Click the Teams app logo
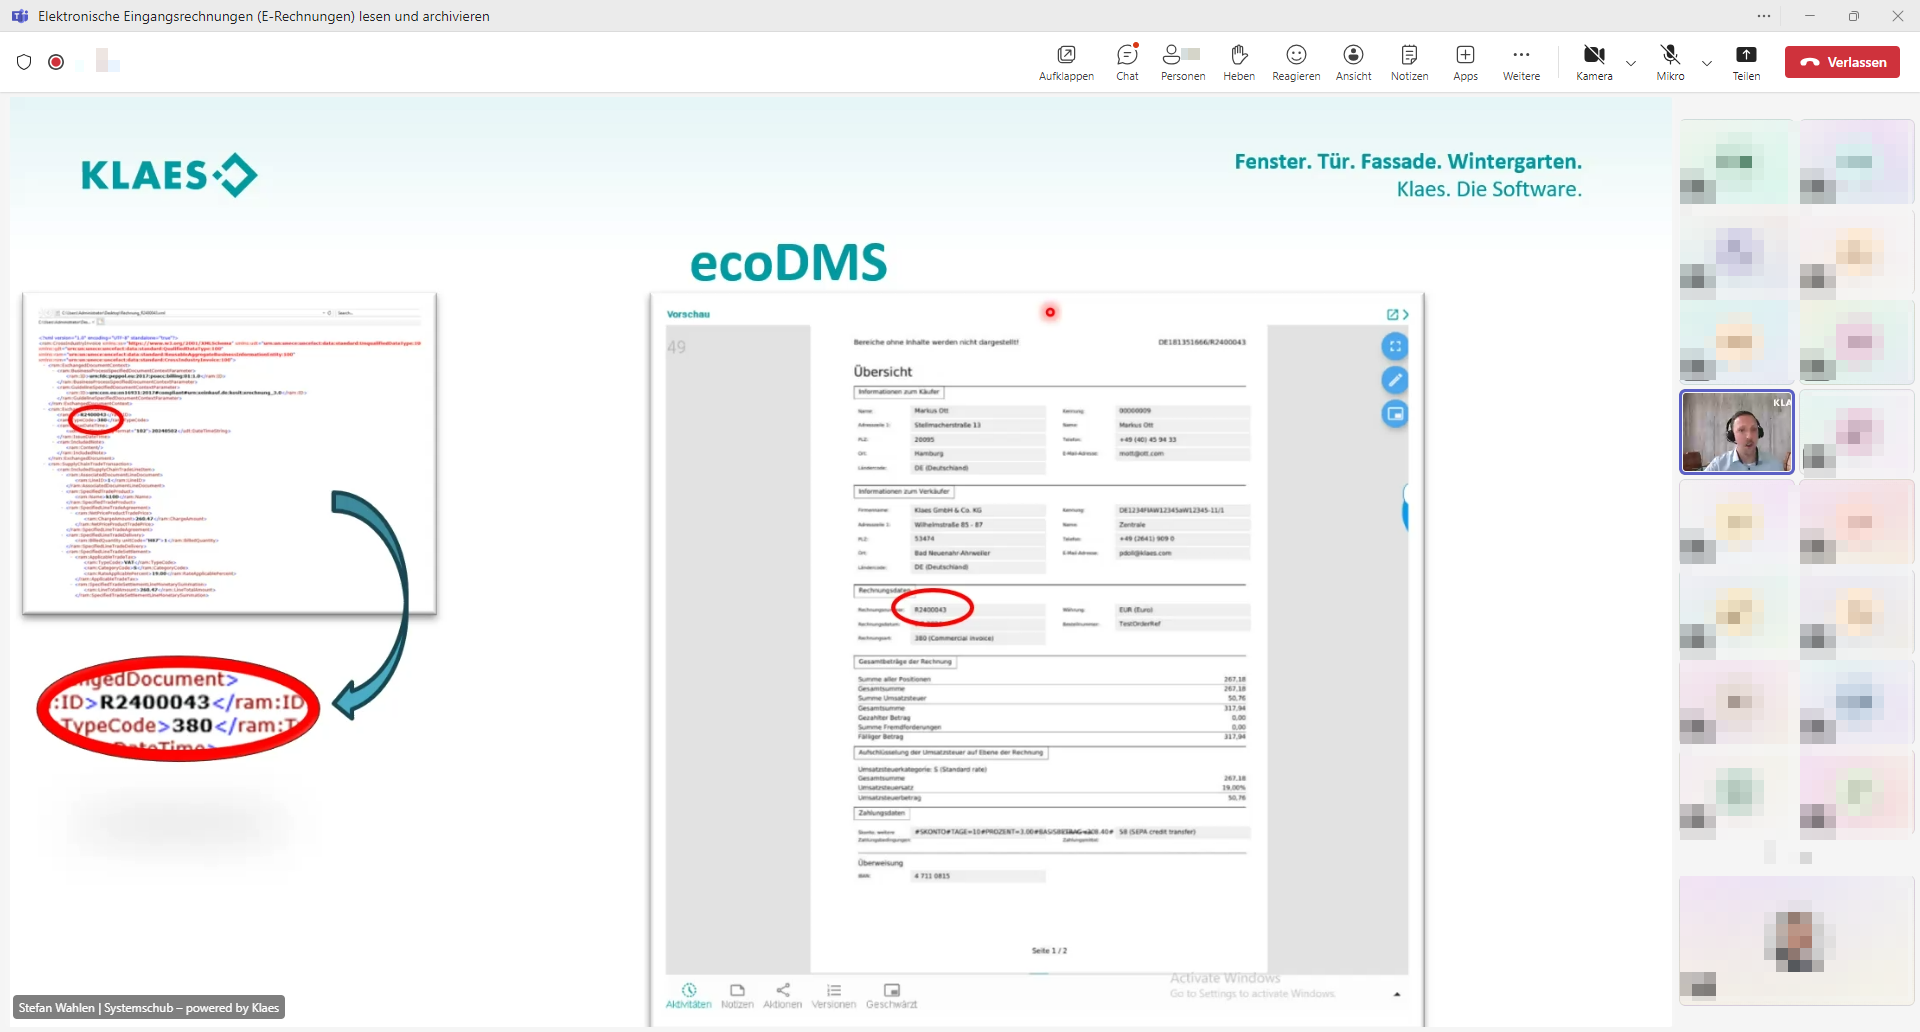Screen dimensions: 1920x1032 click(x=19, y=16)
